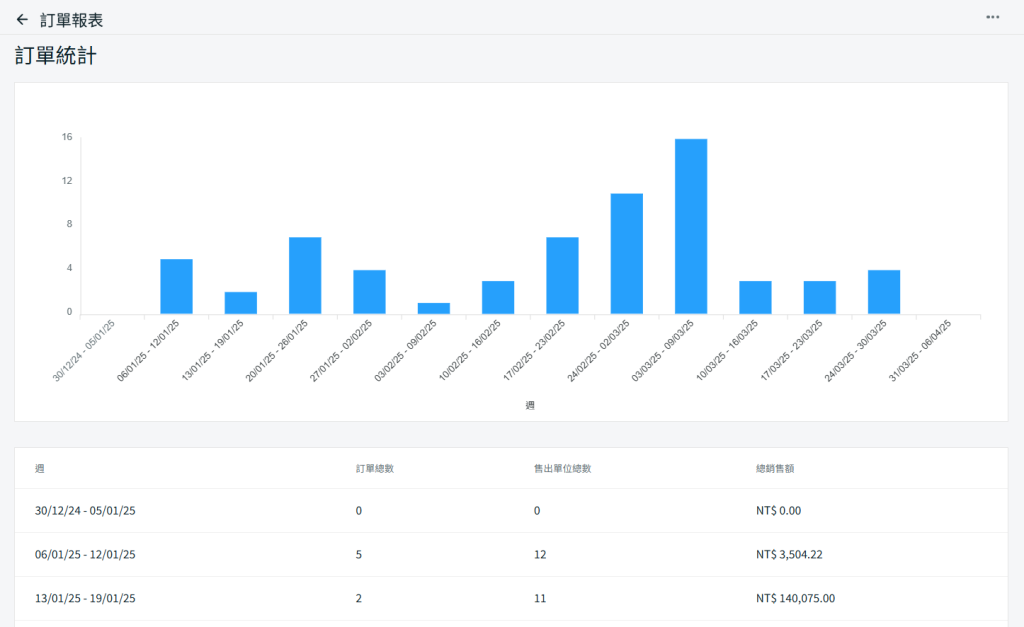
Task: Select the 17/02/25 - 23/02/25 chart bar
Action: pyautogui.click(x=562, y=276)
